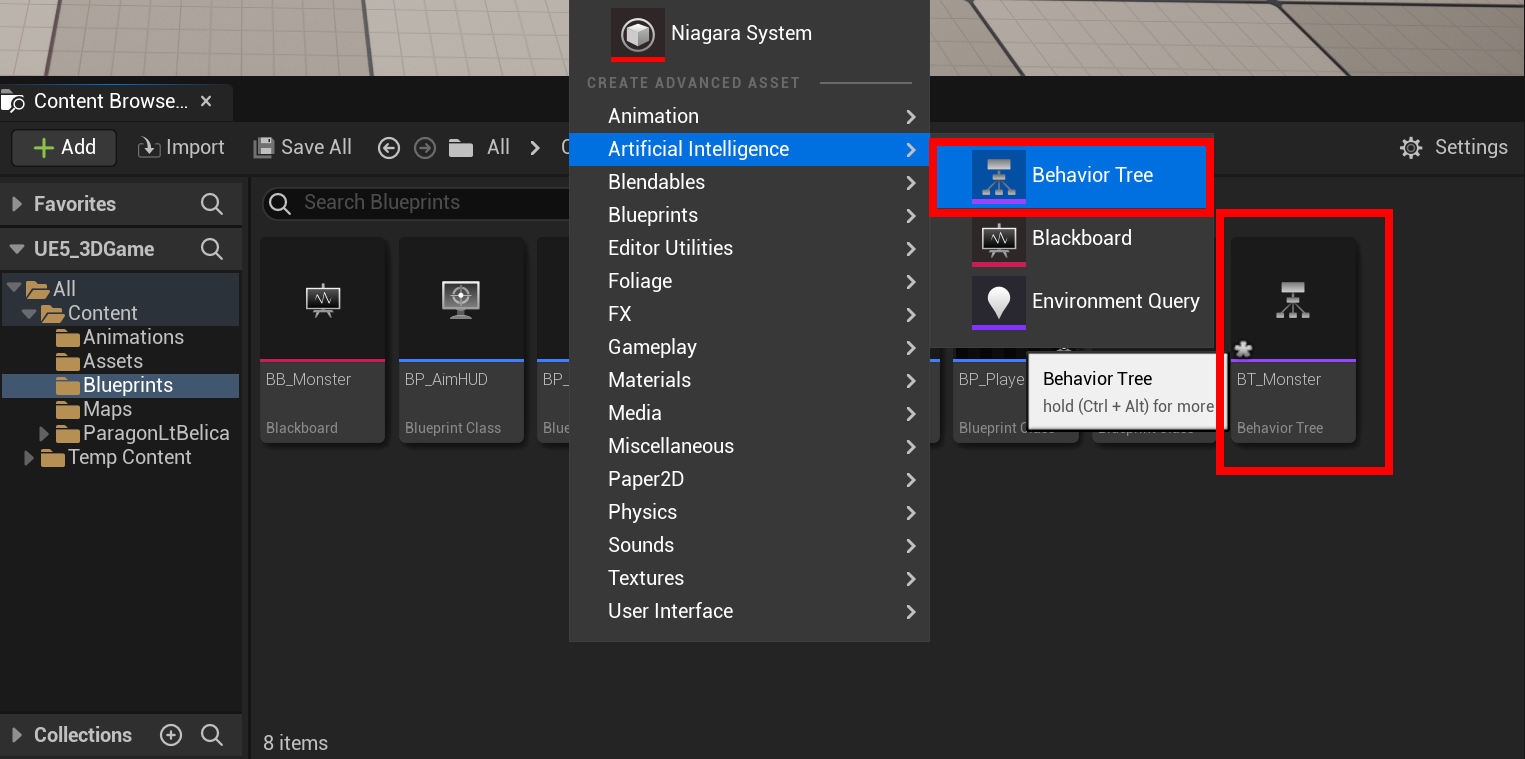Image resolution: width=1525 pixels, height=759 pixels.
Task: Search the UE5_3DGame folder tree
Action: click(212, 249)
